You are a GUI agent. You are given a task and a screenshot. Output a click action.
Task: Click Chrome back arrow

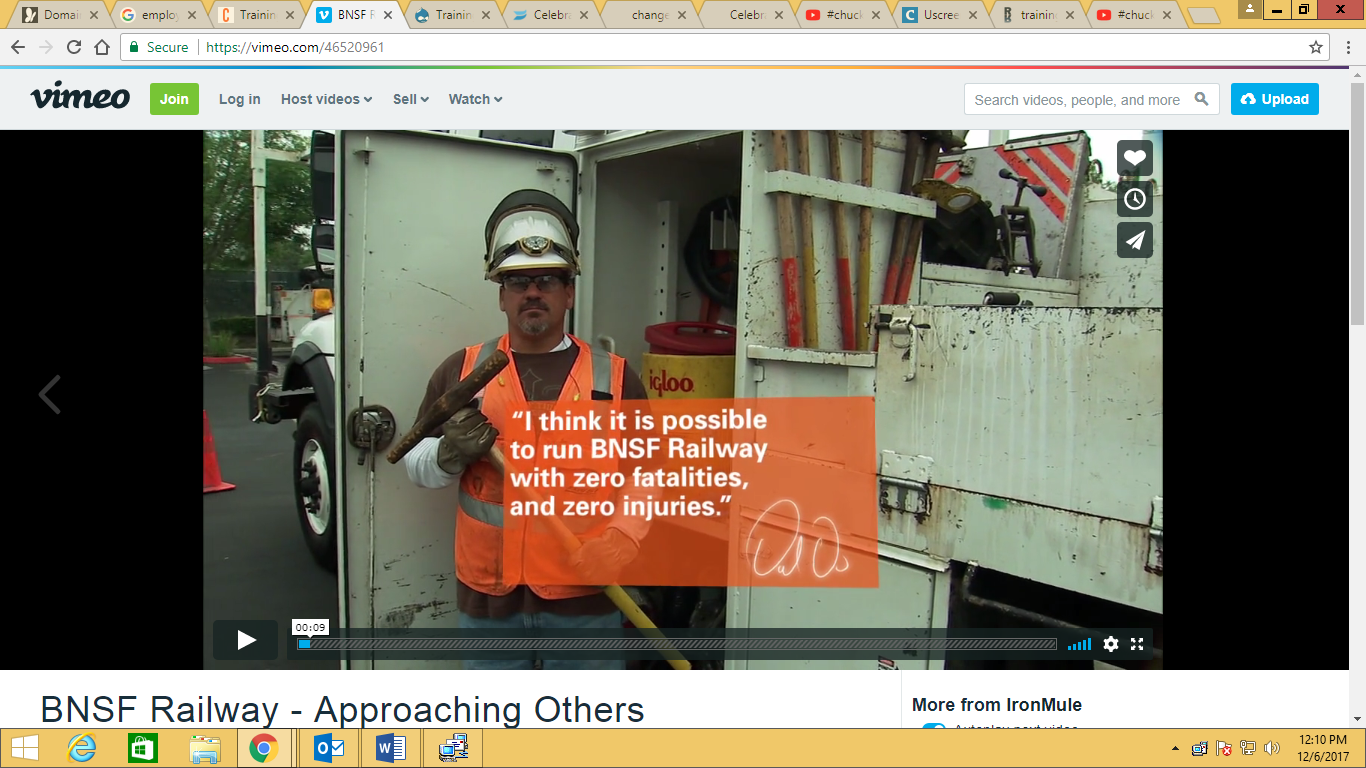18,47
